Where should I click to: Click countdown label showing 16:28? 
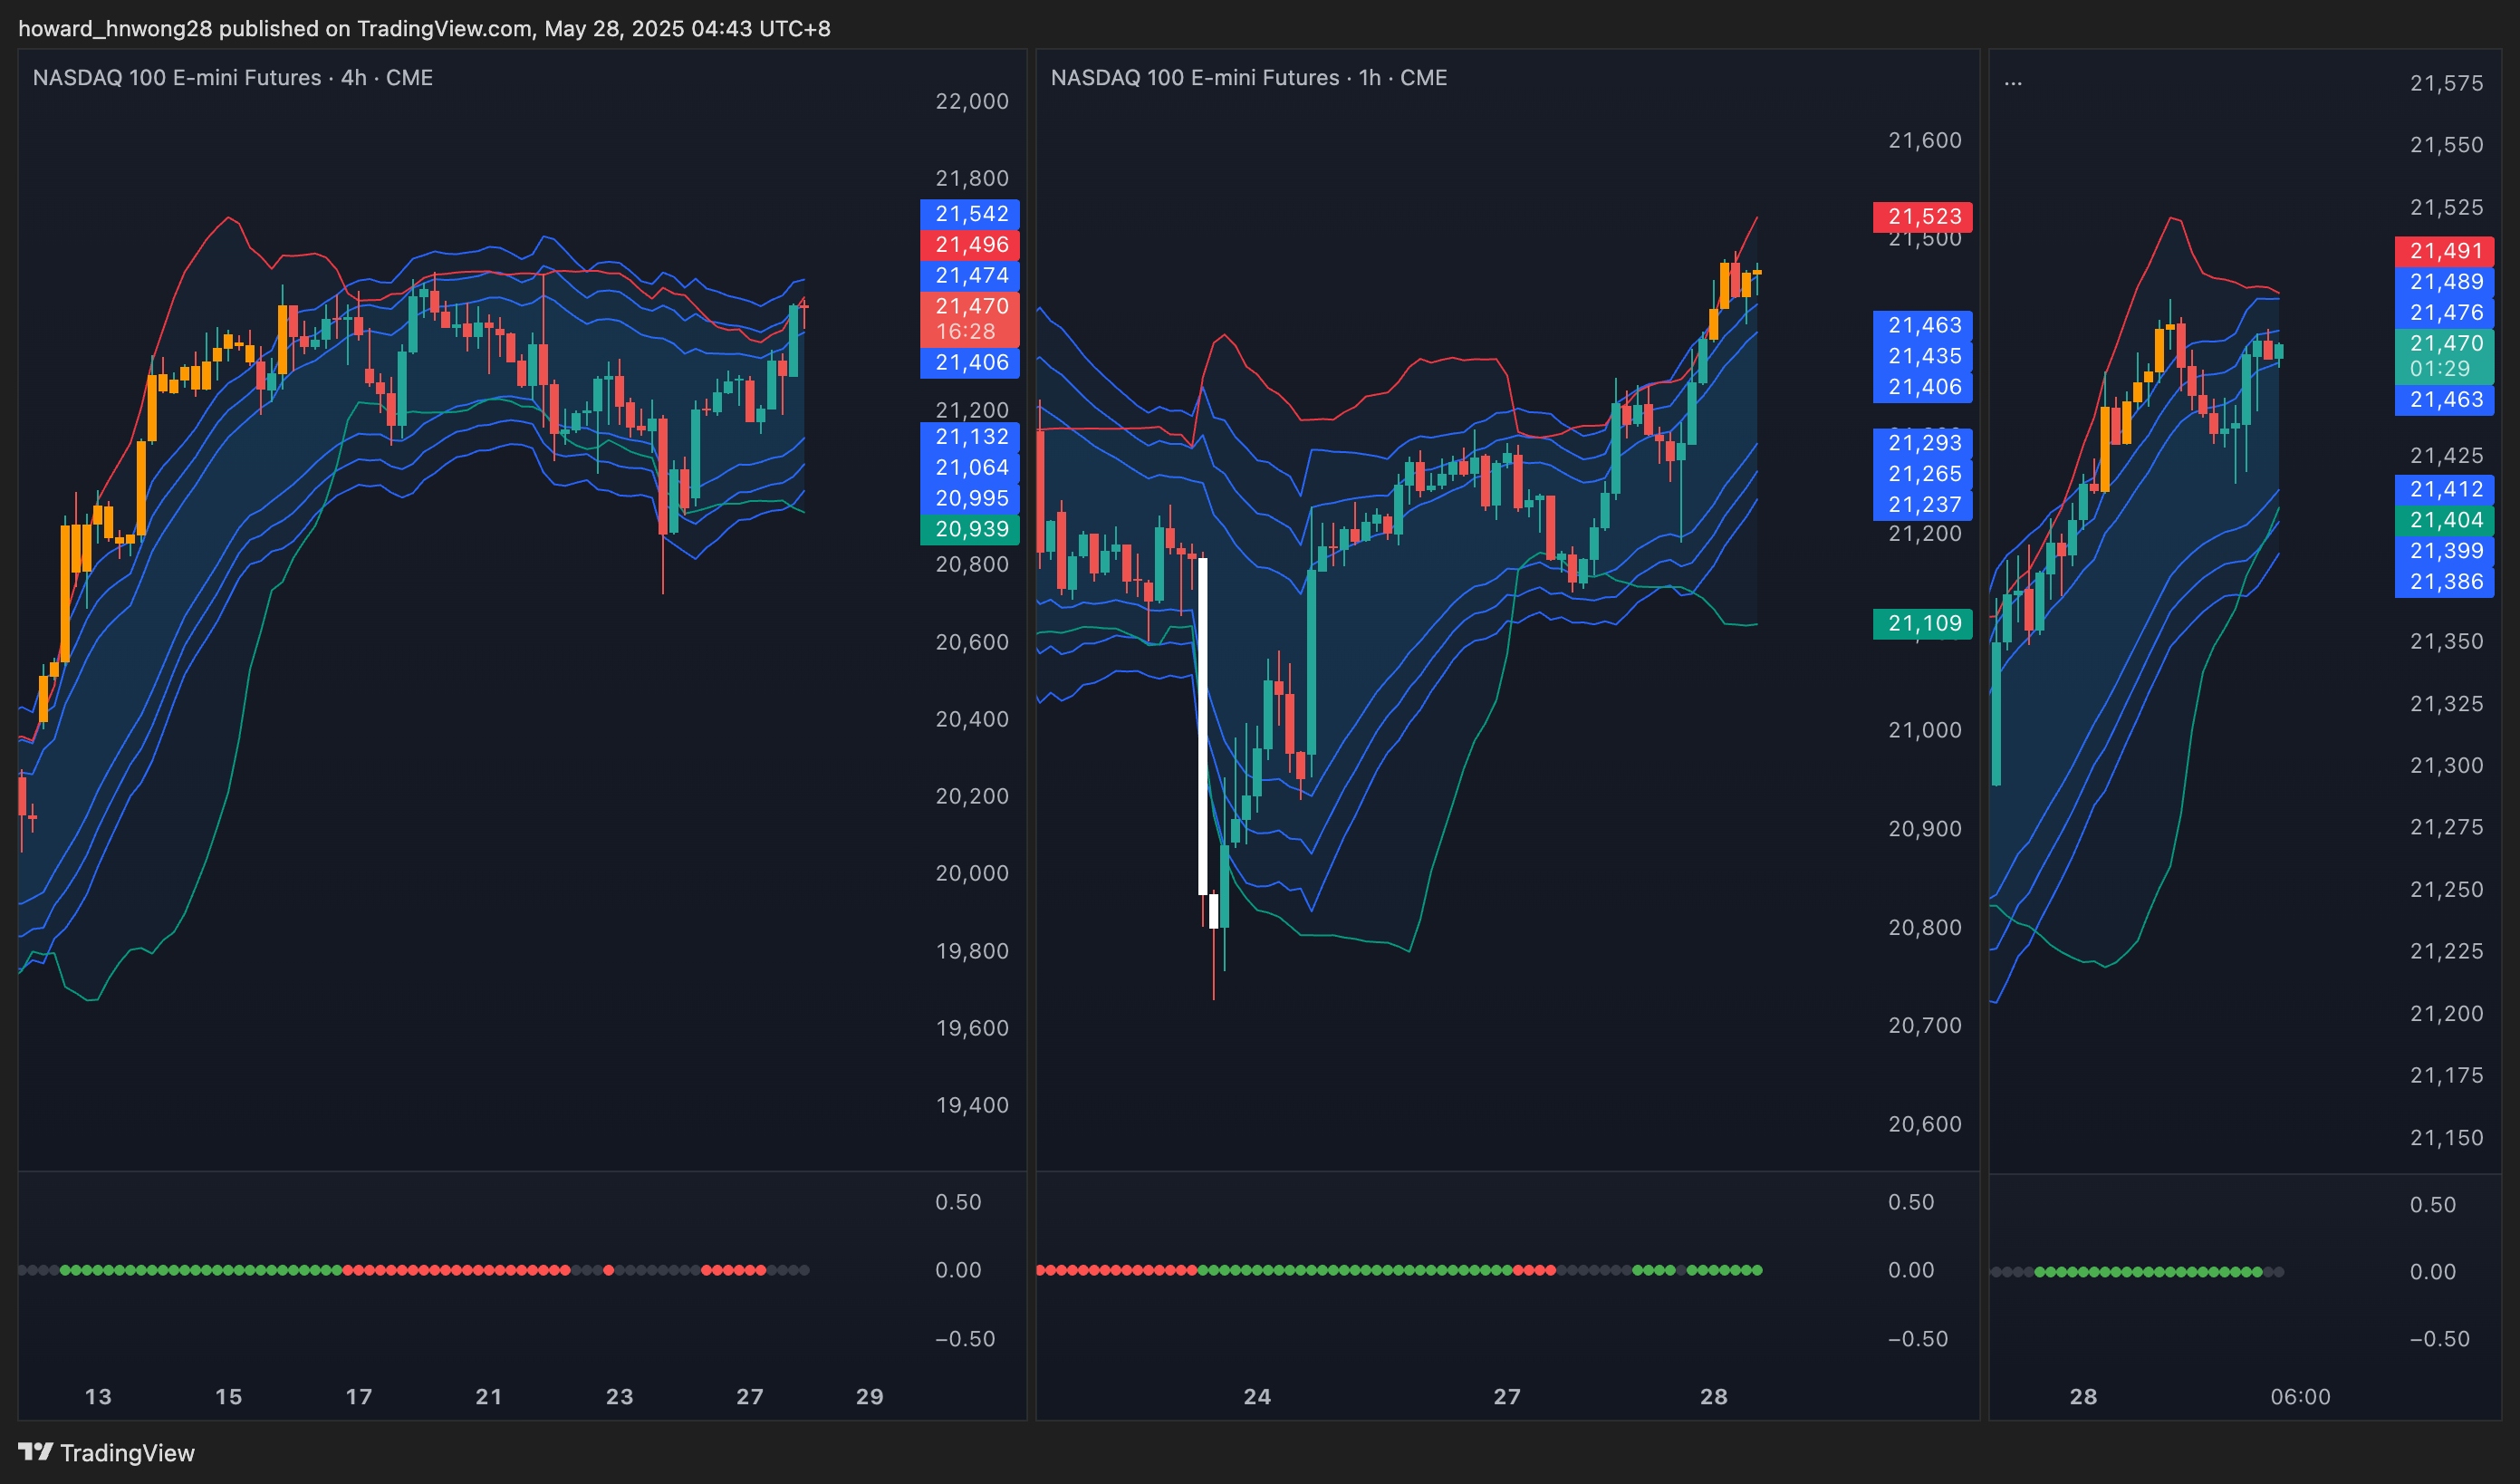966,332
